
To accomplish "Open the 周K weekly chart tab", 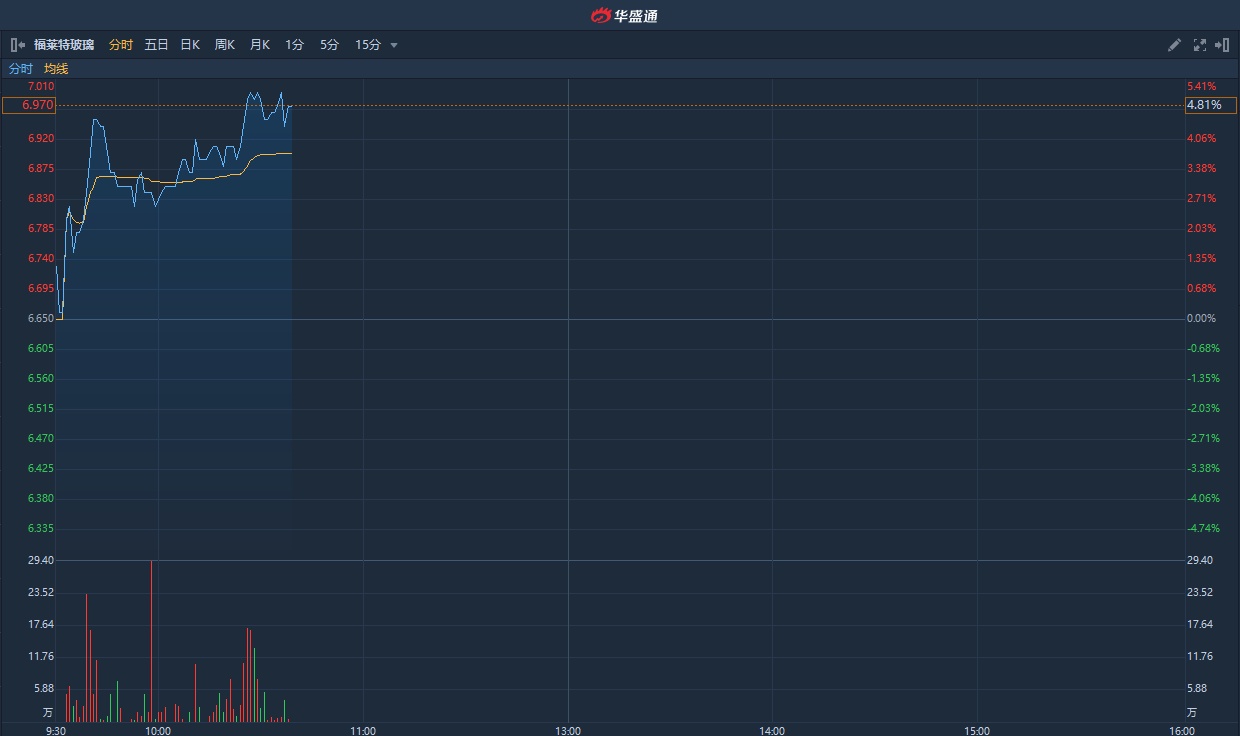I will click(224, 45).
